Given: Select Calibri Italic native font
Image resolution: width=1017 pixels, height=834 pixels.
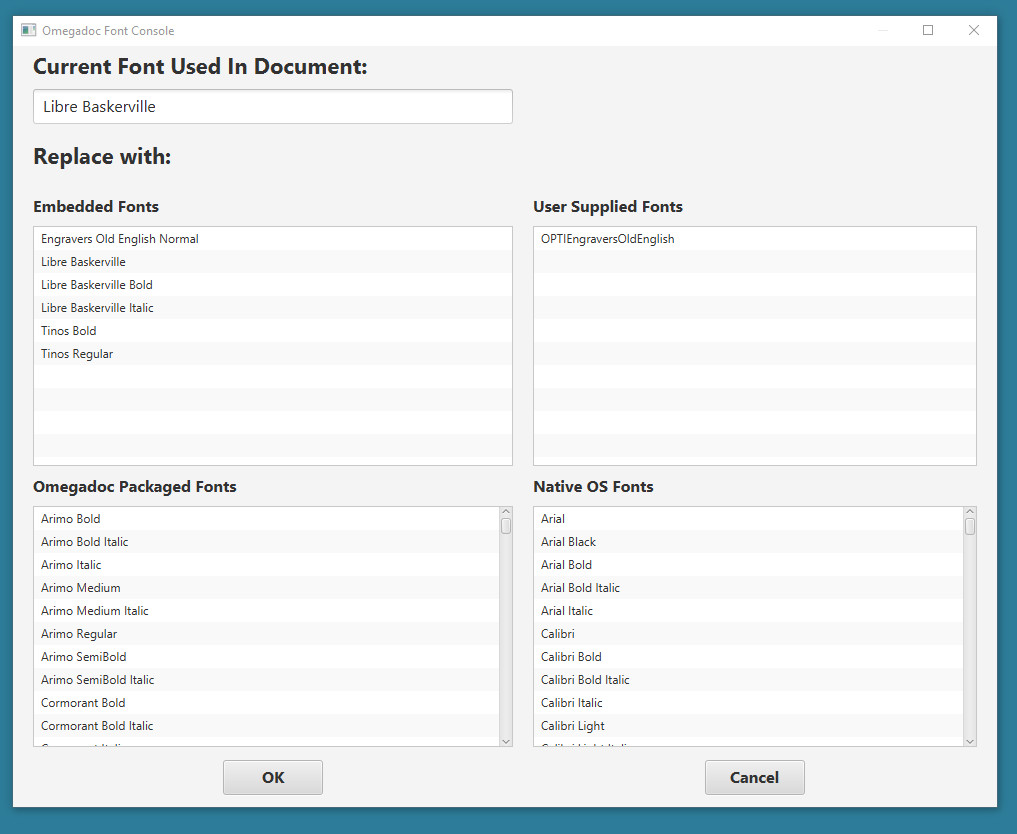Looking at the screenshot, I should tap(749, 703).
